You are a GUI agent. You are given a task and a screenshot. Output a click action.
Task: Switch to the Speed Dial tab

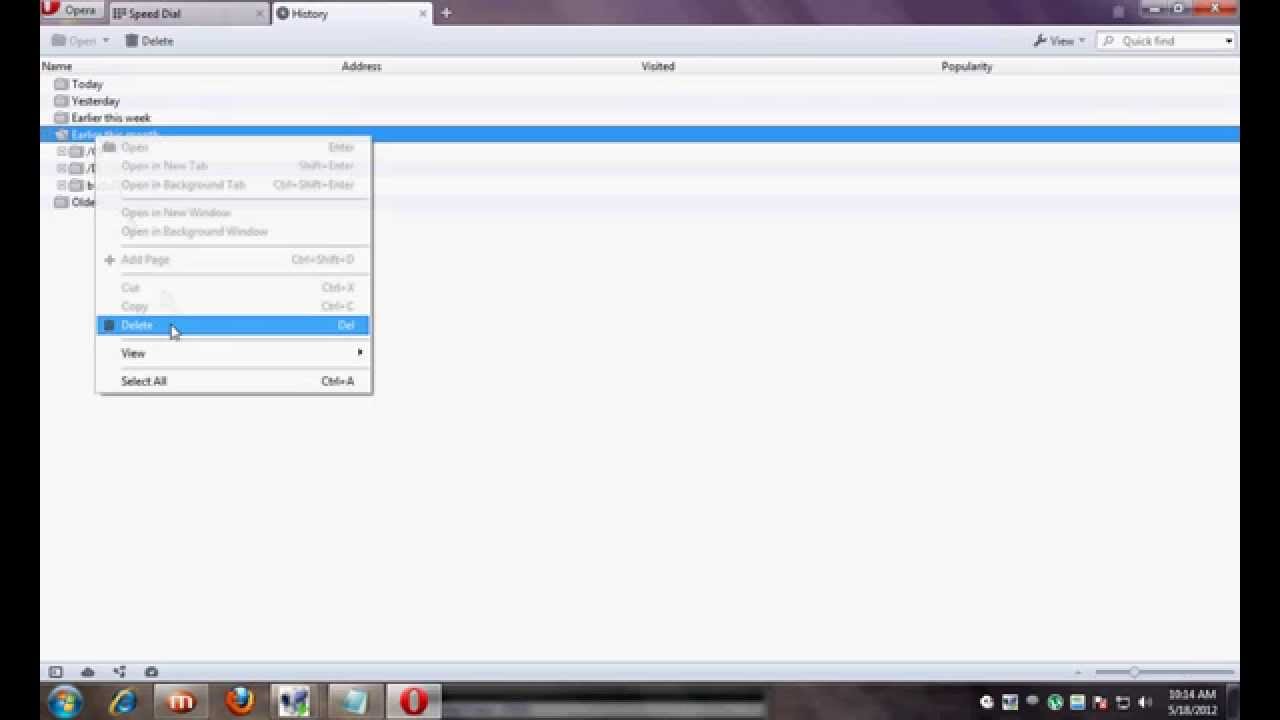[x=187, y=14]
